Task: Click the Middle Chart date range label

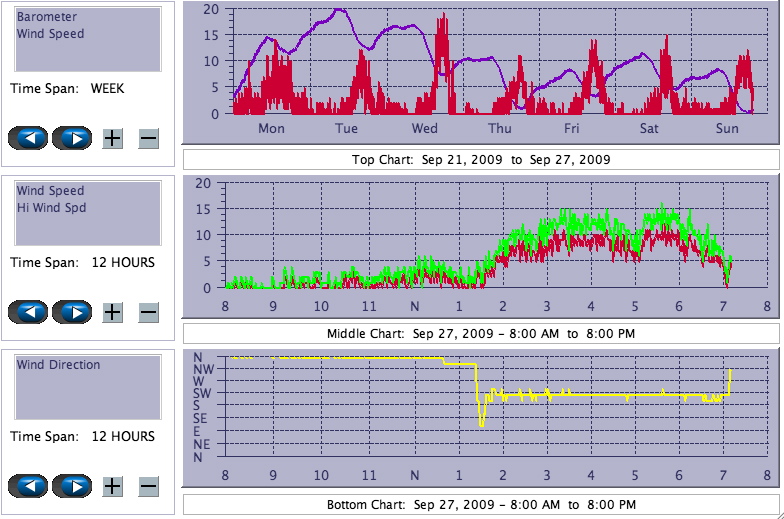Action: (480, 333)
